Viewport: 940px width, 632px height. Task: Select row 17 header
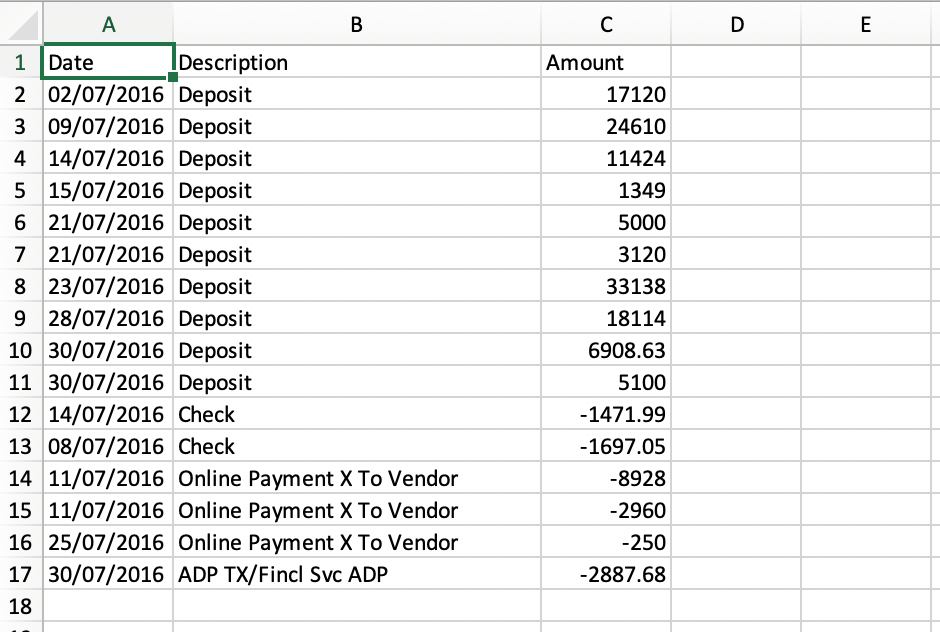tap(20, 574)
